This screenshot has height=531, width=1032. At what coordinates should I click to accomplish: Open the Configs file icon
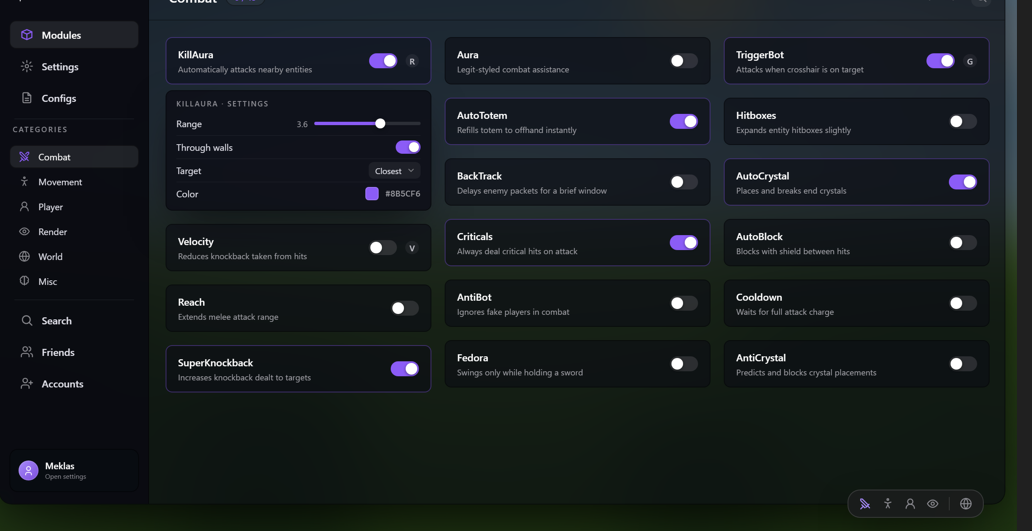tap(26, 98)
